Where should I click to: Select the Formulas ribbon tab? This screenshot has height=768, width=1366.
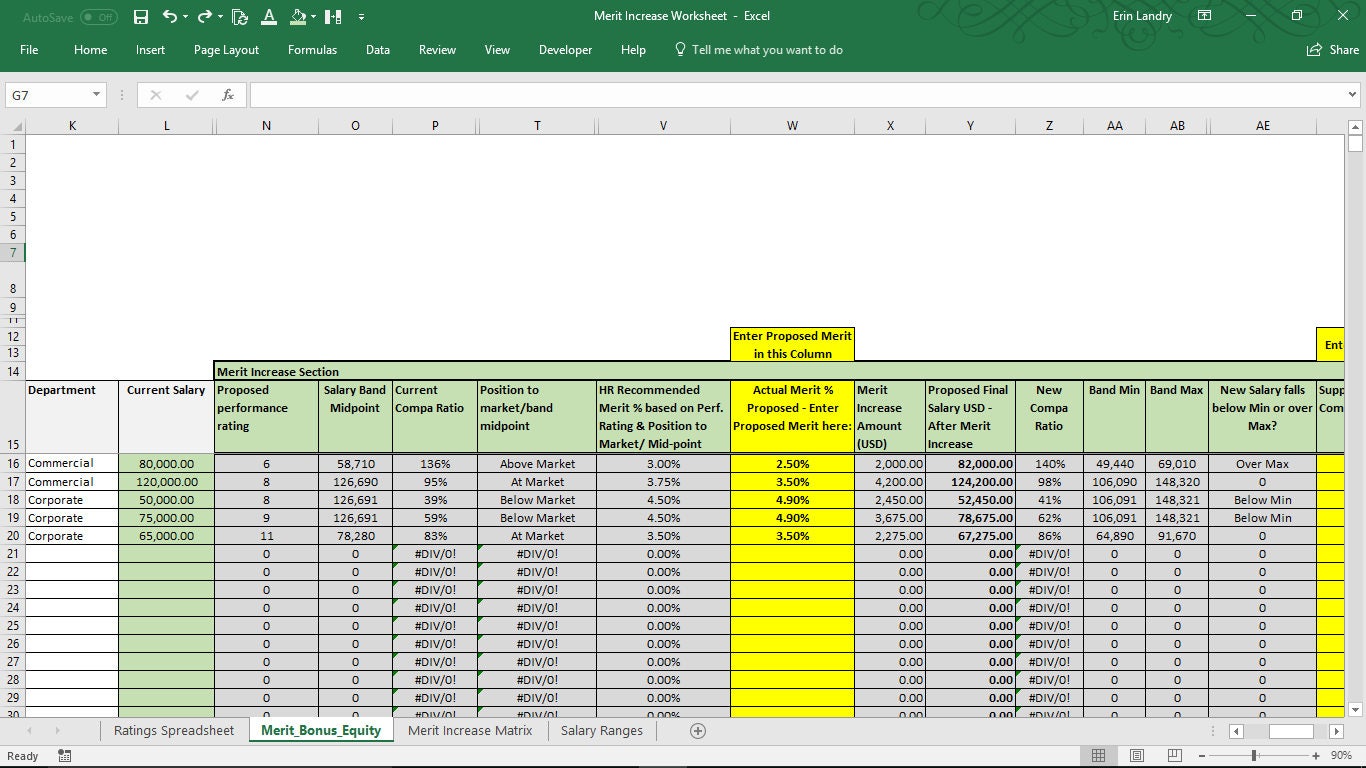(x=312, y=50)
